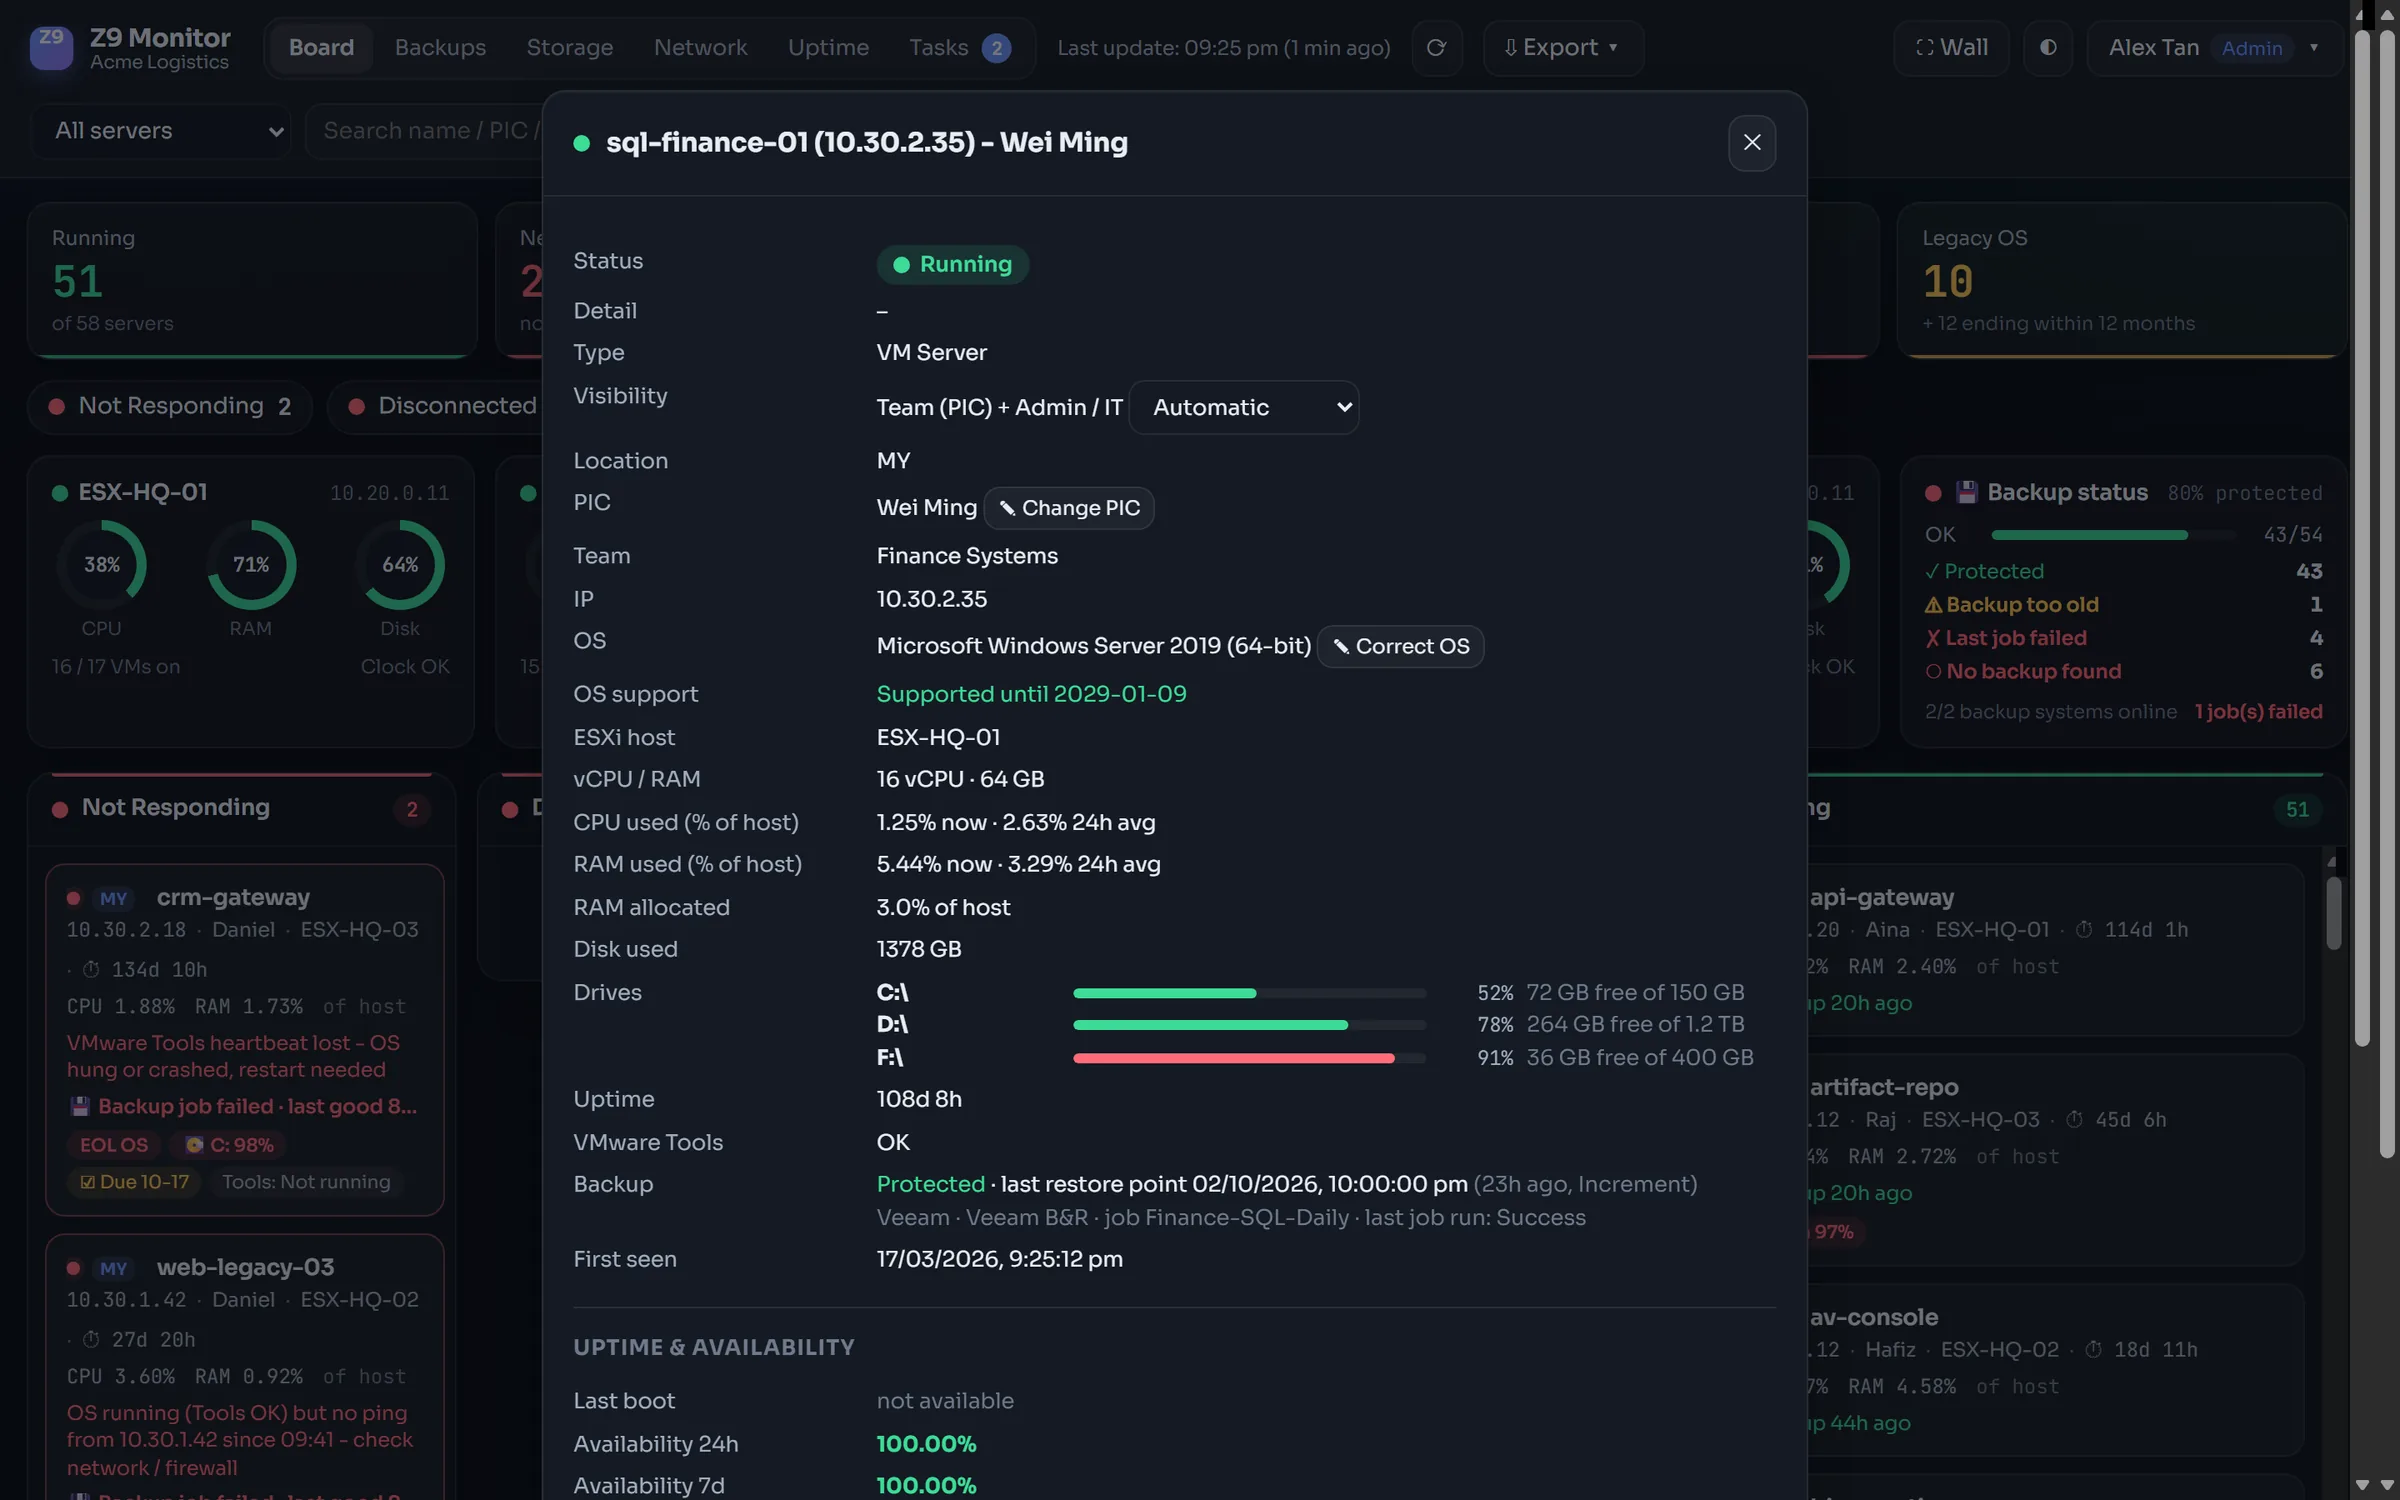The width and height of the screenshot is (2400, 1500).
Task: Click the Not Responding 2 filter chip
Action: coord(170,406)
